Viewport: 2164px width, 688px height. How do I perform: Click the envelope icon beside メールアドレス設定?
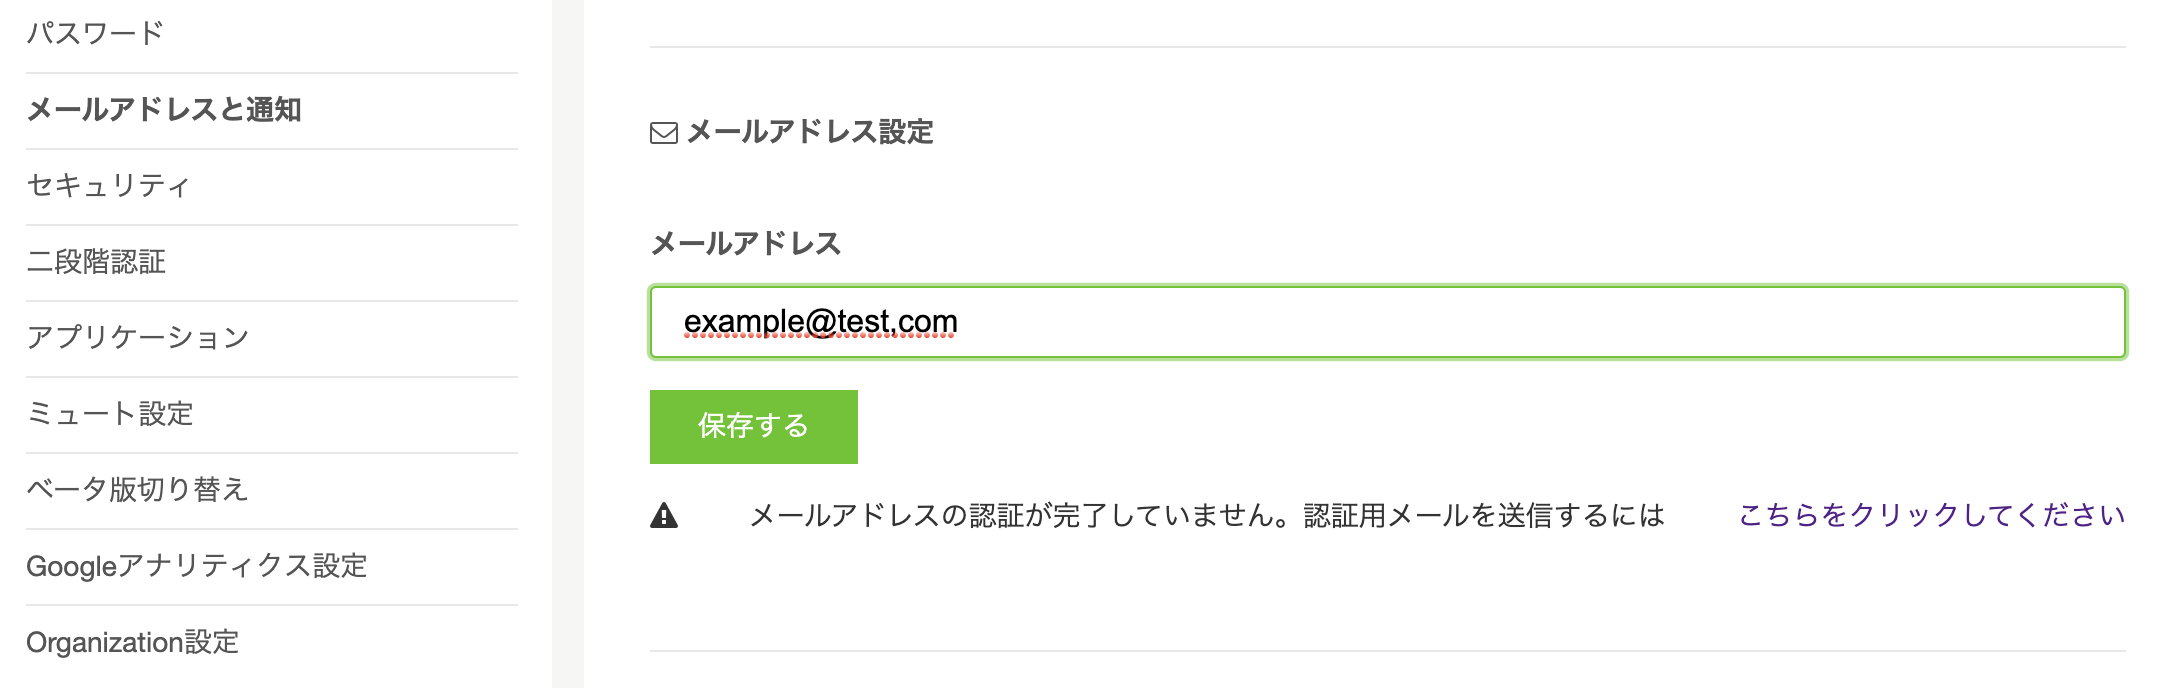(663, 129)
